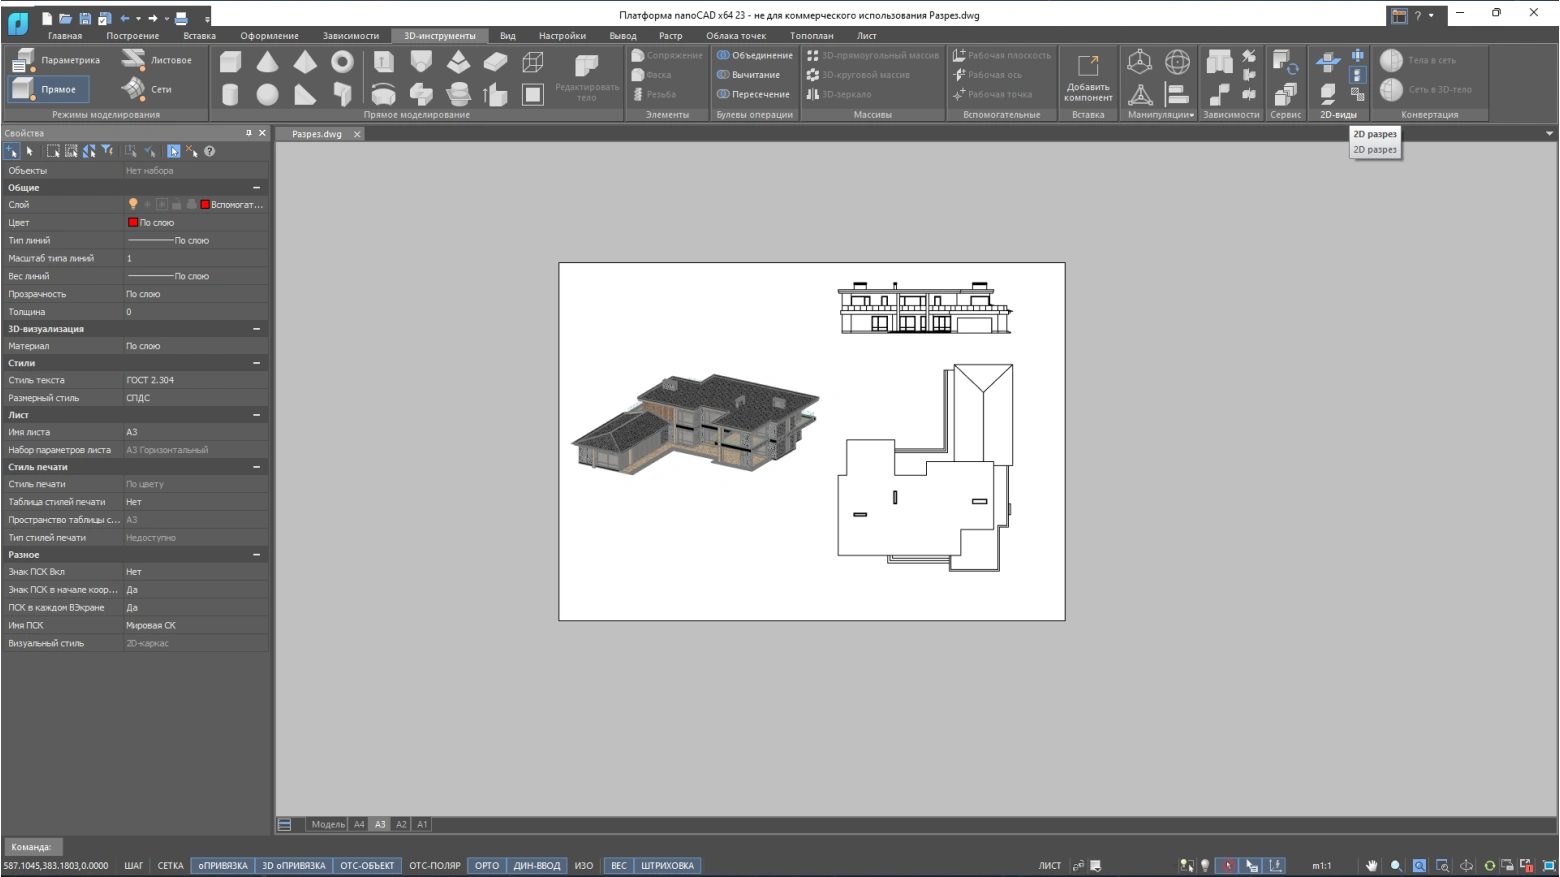The image size is (1560, 877).
Task: Disable 3D оПРИВЯЗКА snap toggle
Action: pos(293,866)
